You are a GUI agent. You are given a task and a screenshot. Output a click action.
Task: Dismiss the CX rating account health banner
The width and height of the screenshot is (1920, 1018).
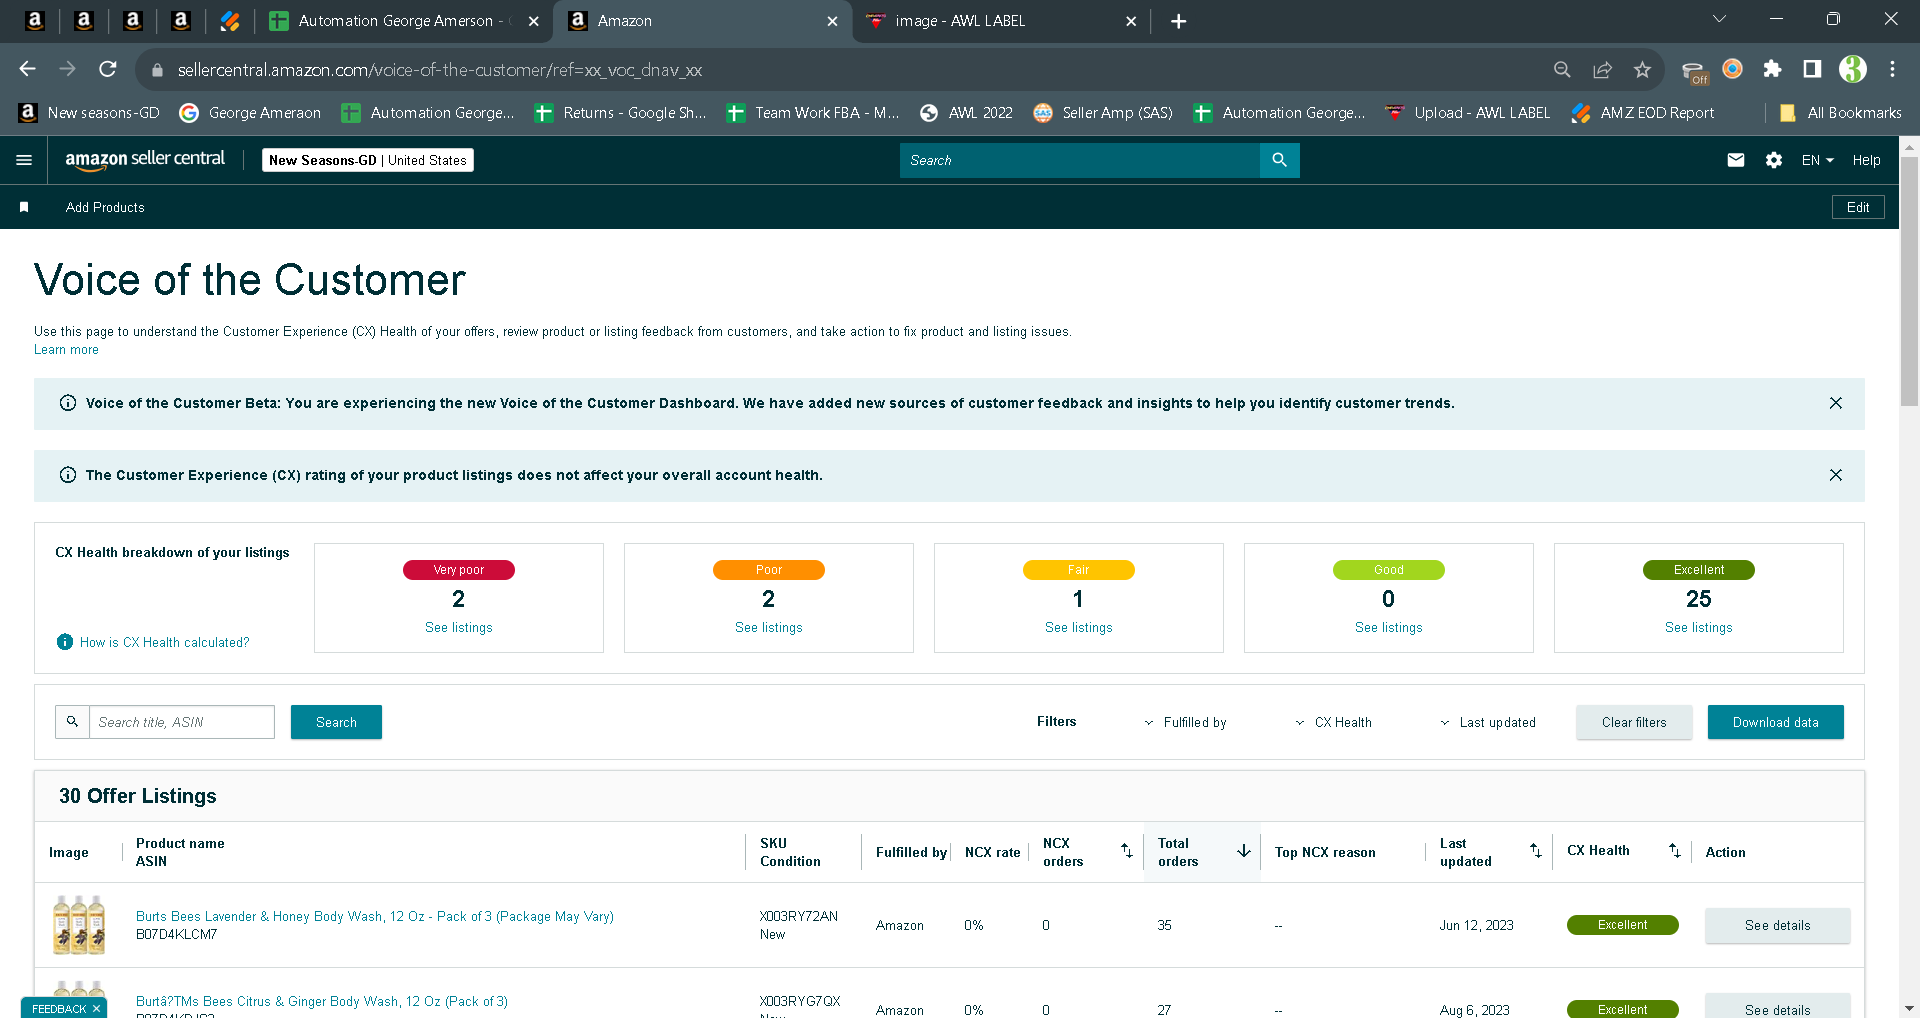[x=1836, y=475]
